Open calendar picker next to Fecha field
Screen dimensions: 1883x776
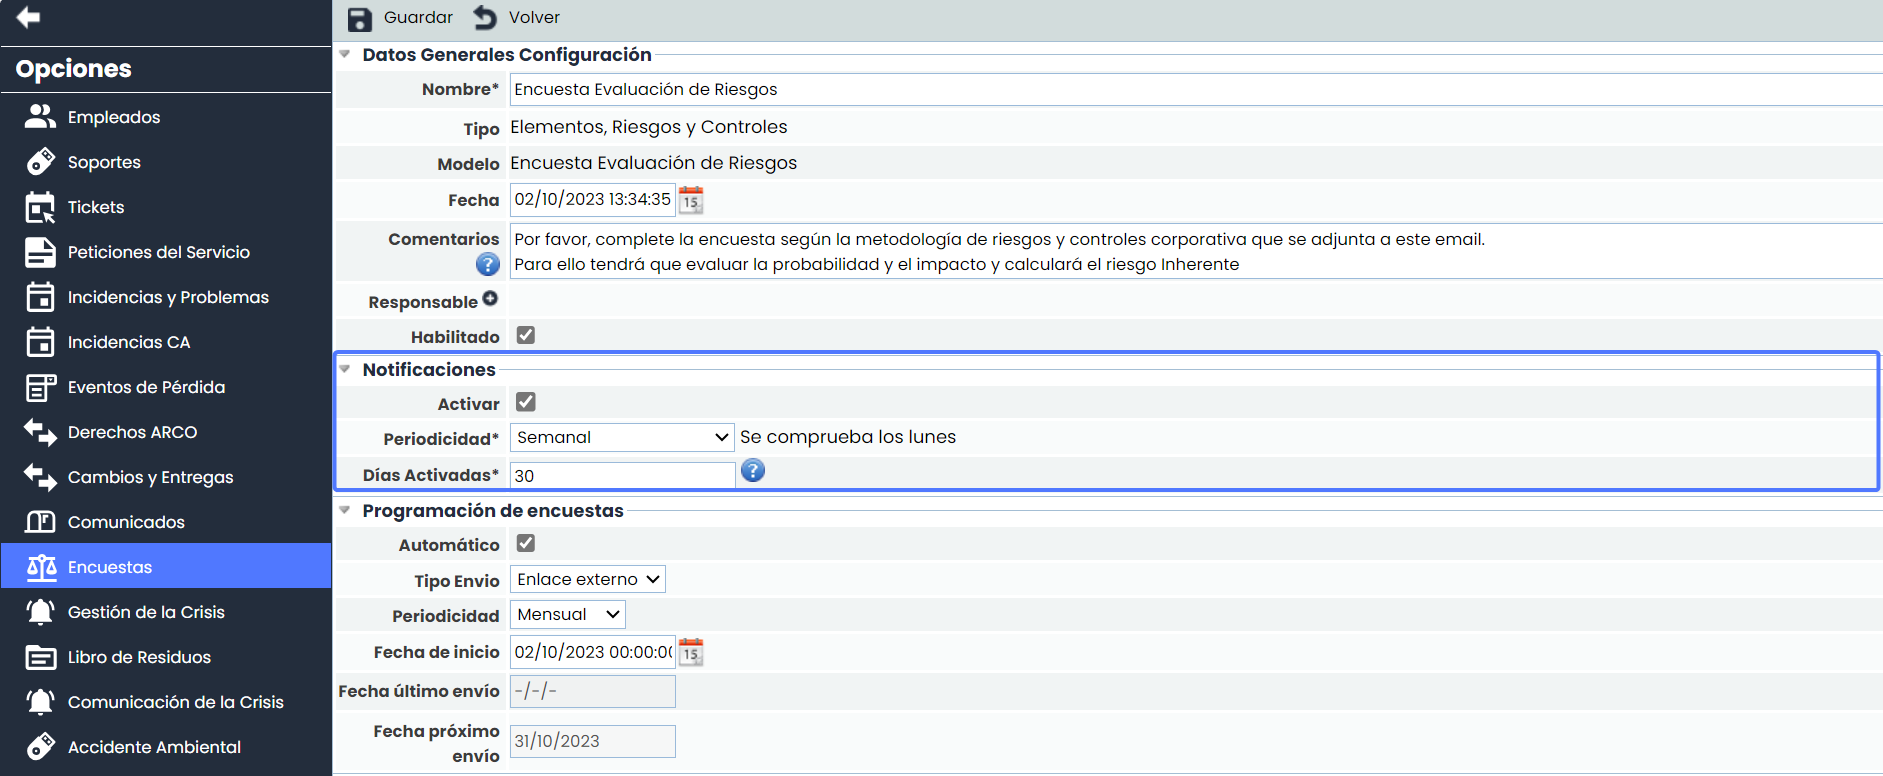tap(691, 200)
